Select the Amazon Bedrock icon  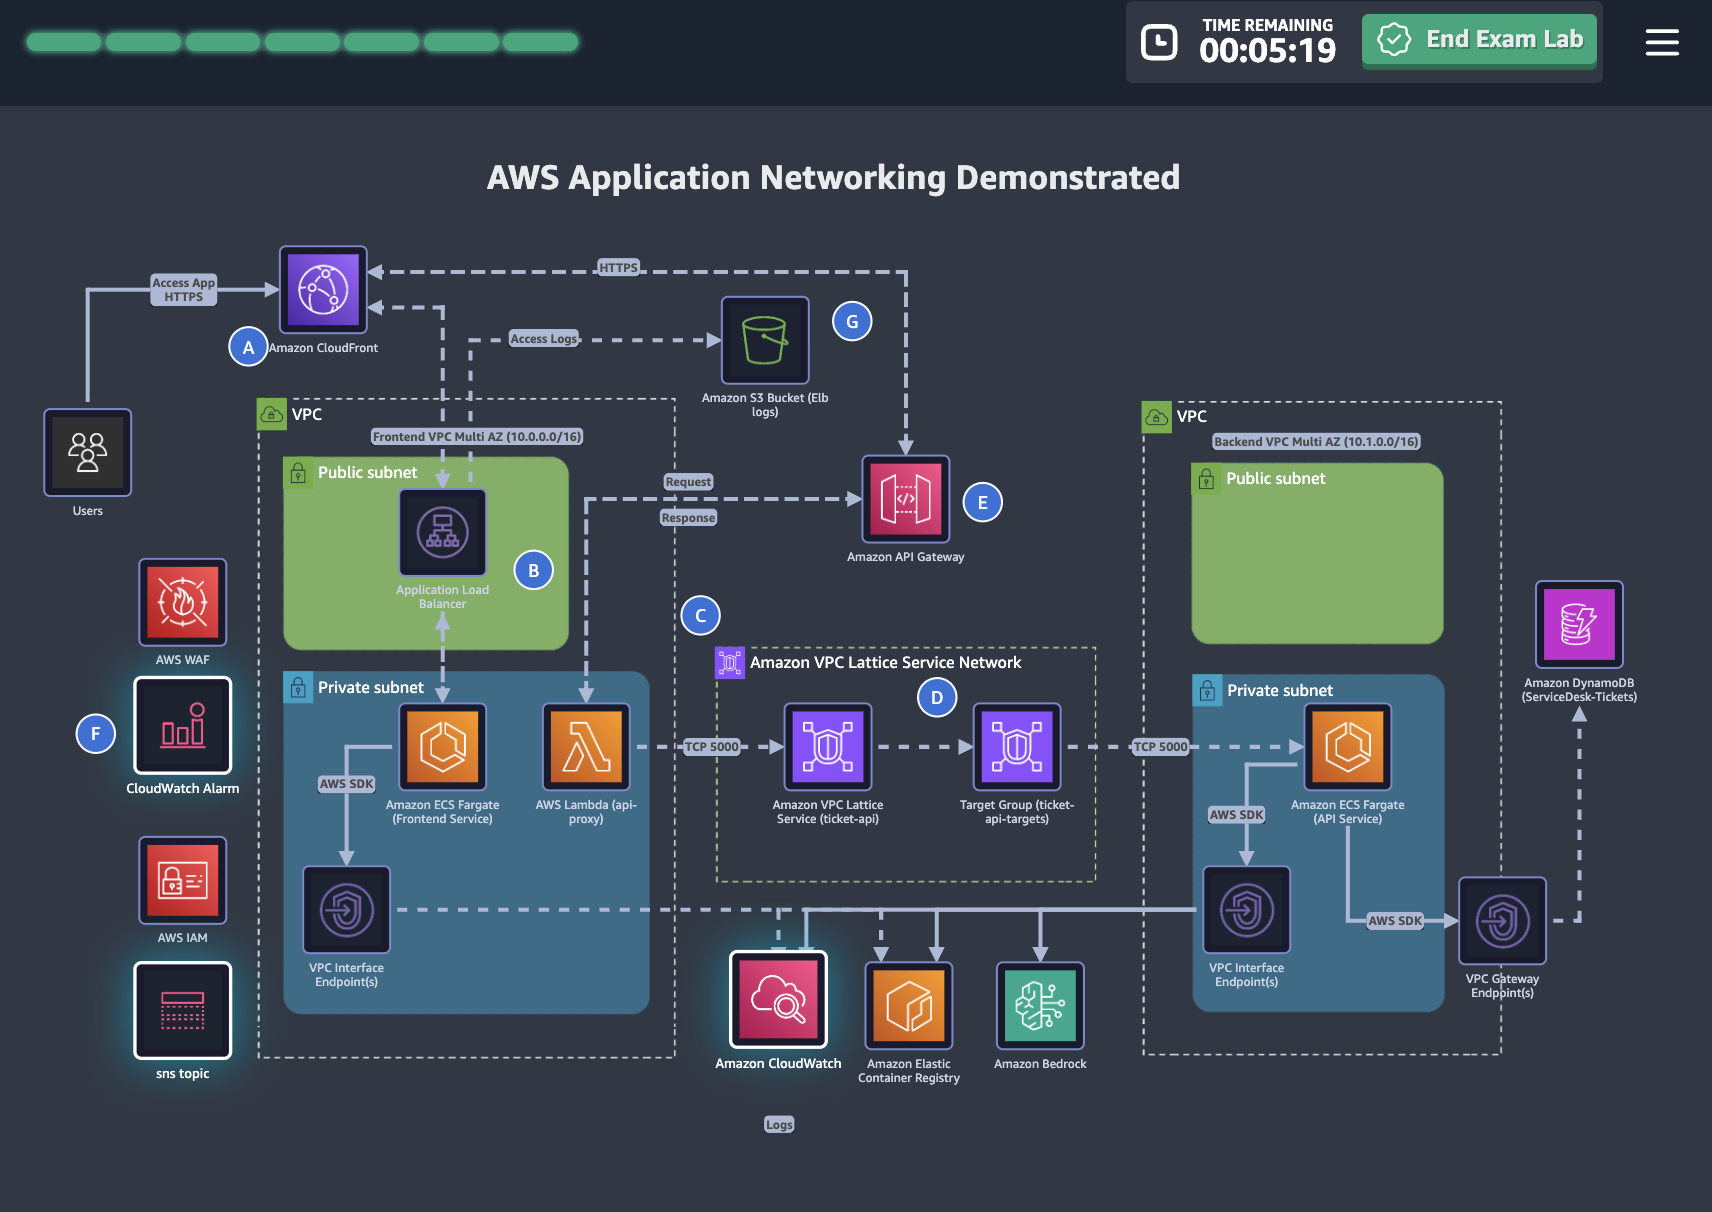click(x=1041, y=1006)
